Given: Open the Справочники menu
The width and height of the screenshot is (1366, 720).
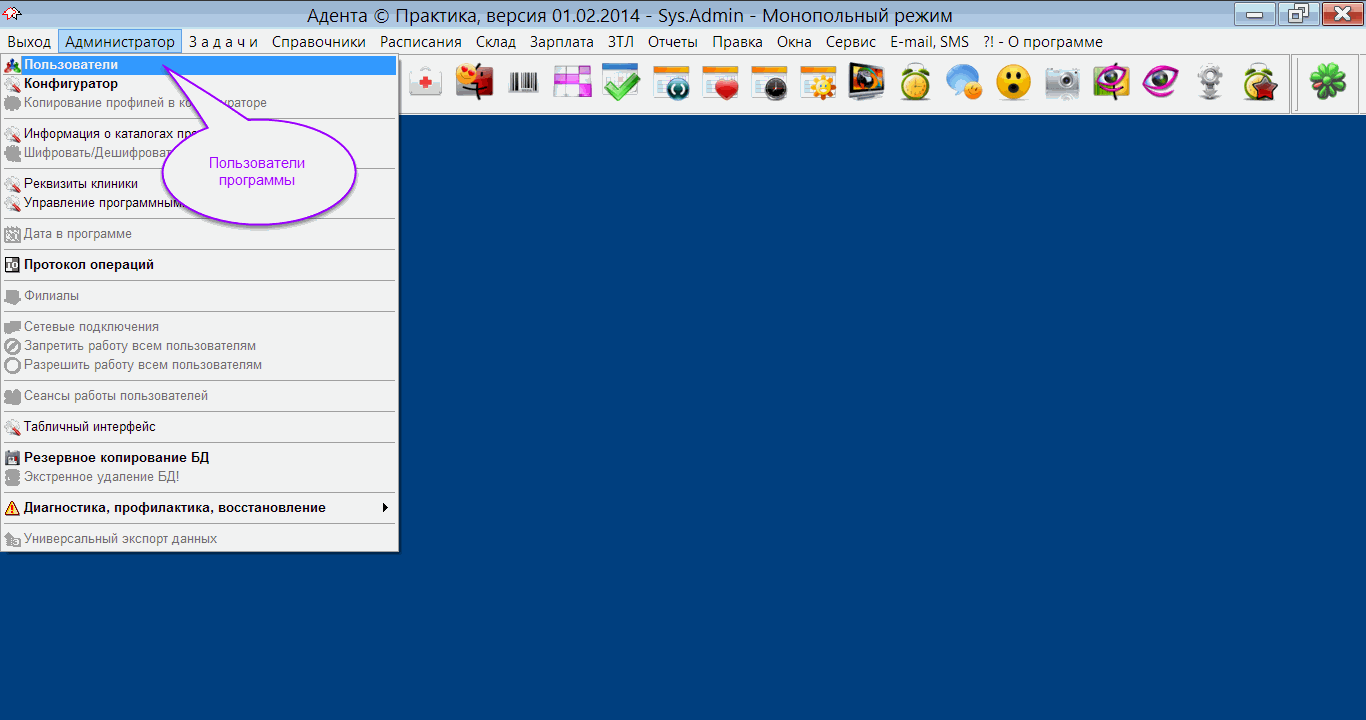Looking at the screenshot, I should coord(319,42).
